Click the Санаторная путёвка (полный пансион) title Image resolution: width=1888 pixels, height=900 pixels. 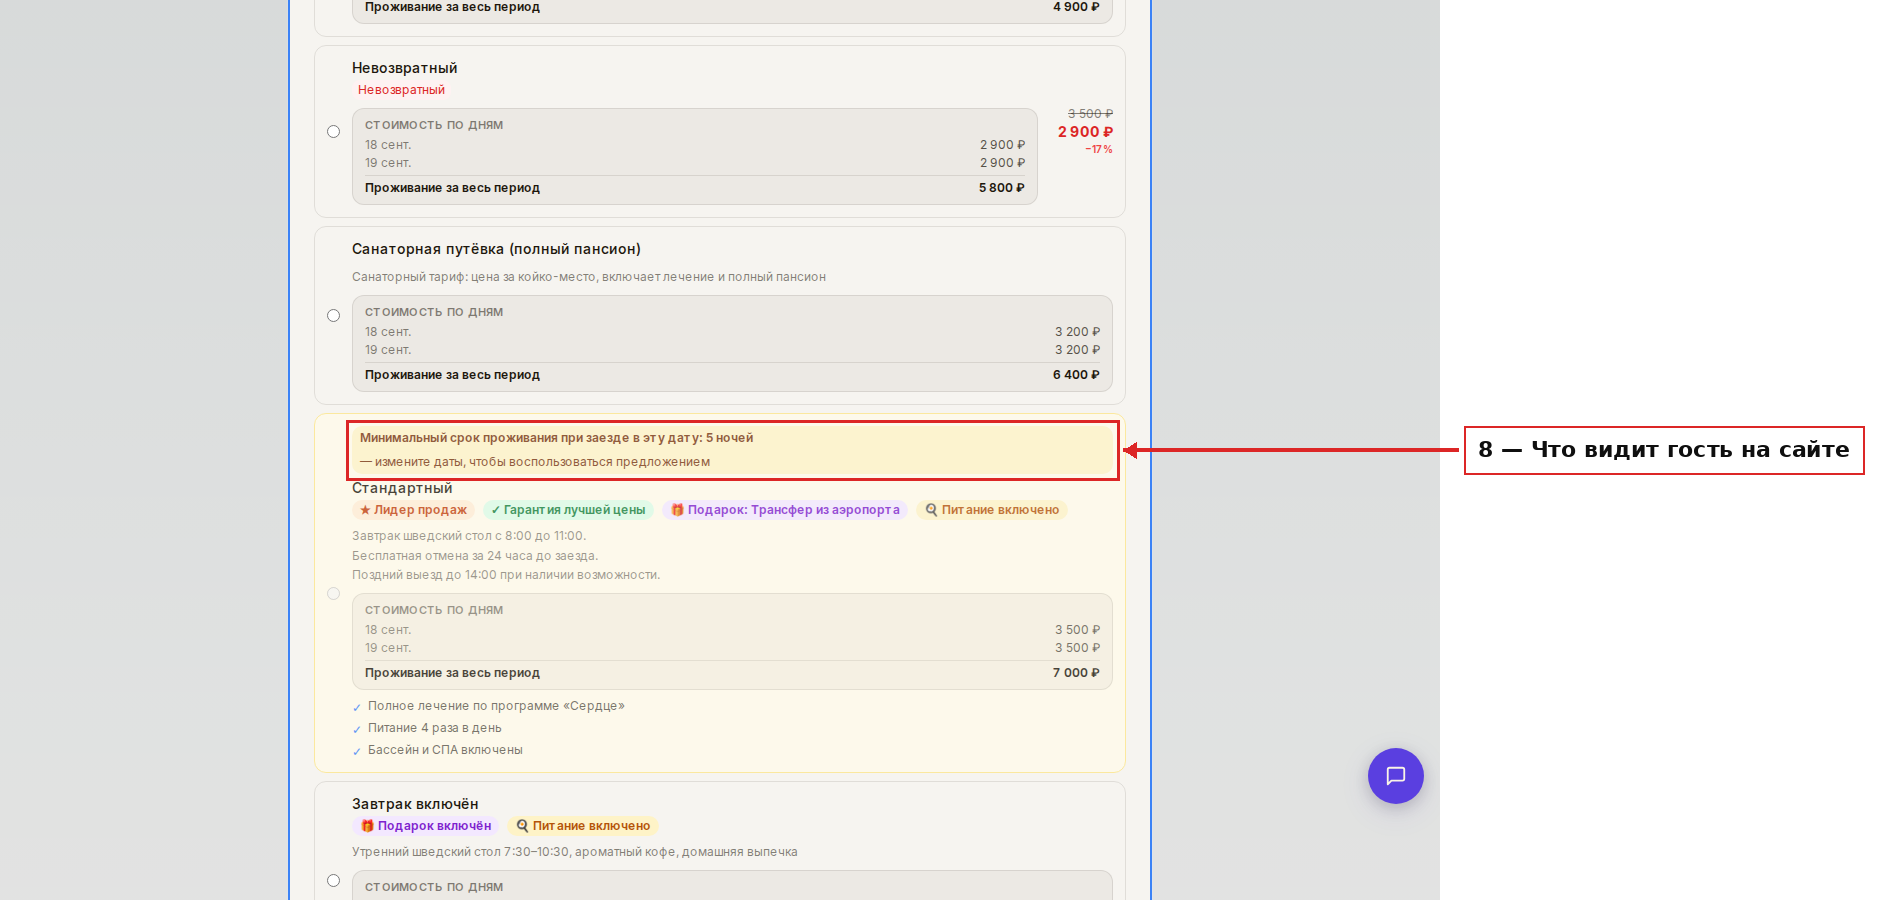click(496, 249)
